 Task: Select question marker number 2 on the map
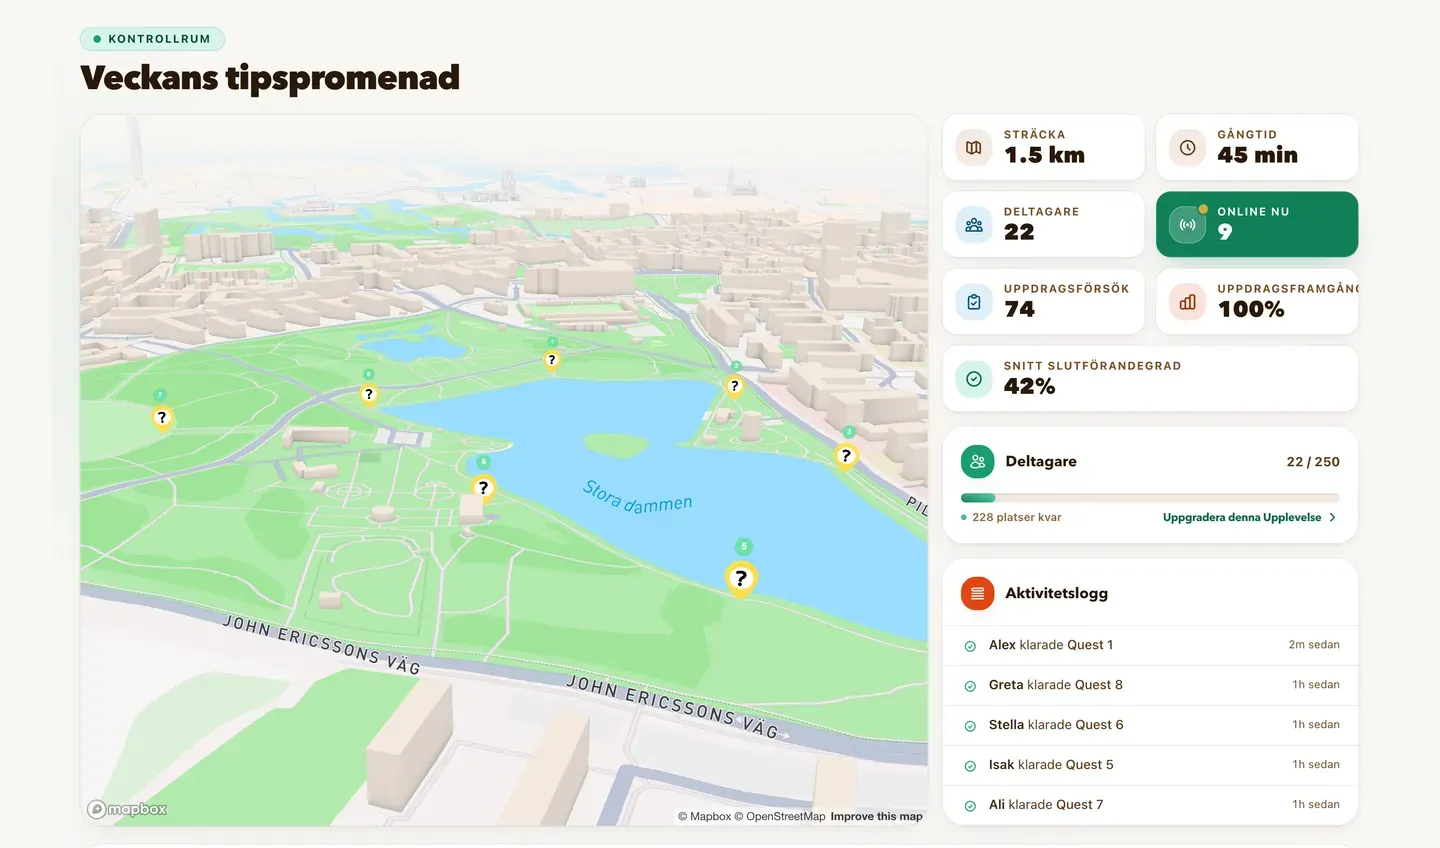click(735, 386)
